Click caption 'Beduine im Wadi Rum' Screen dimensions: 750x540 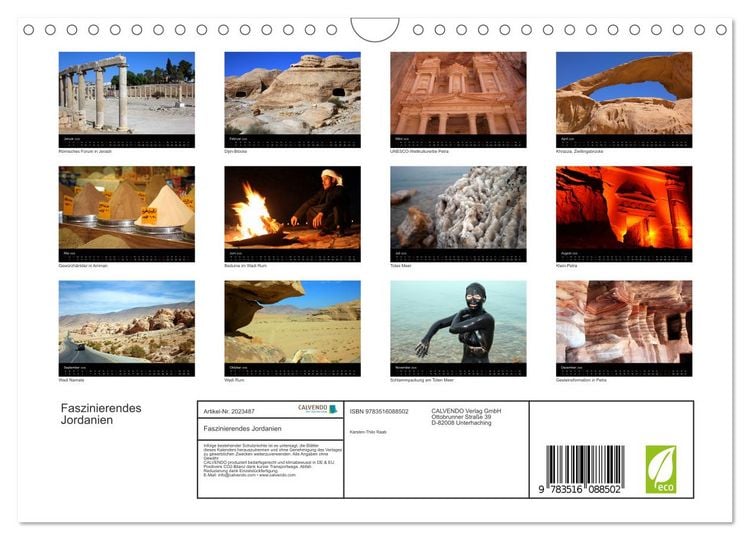(x=245, y=265)
